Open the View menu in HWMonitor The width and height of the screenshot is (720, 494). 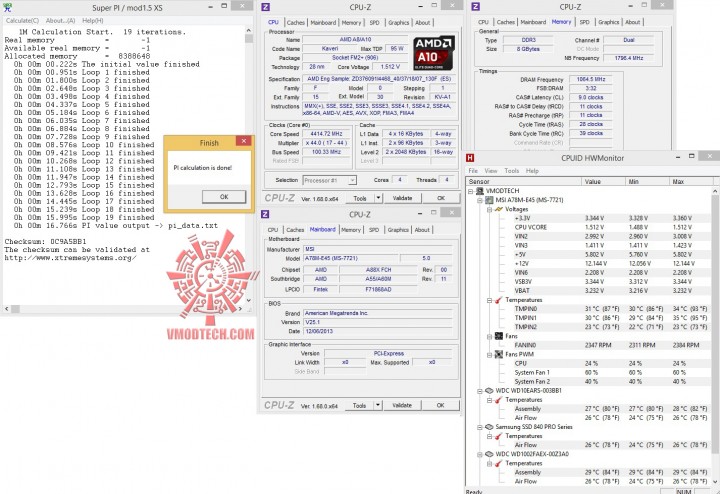tap(491, 171)
